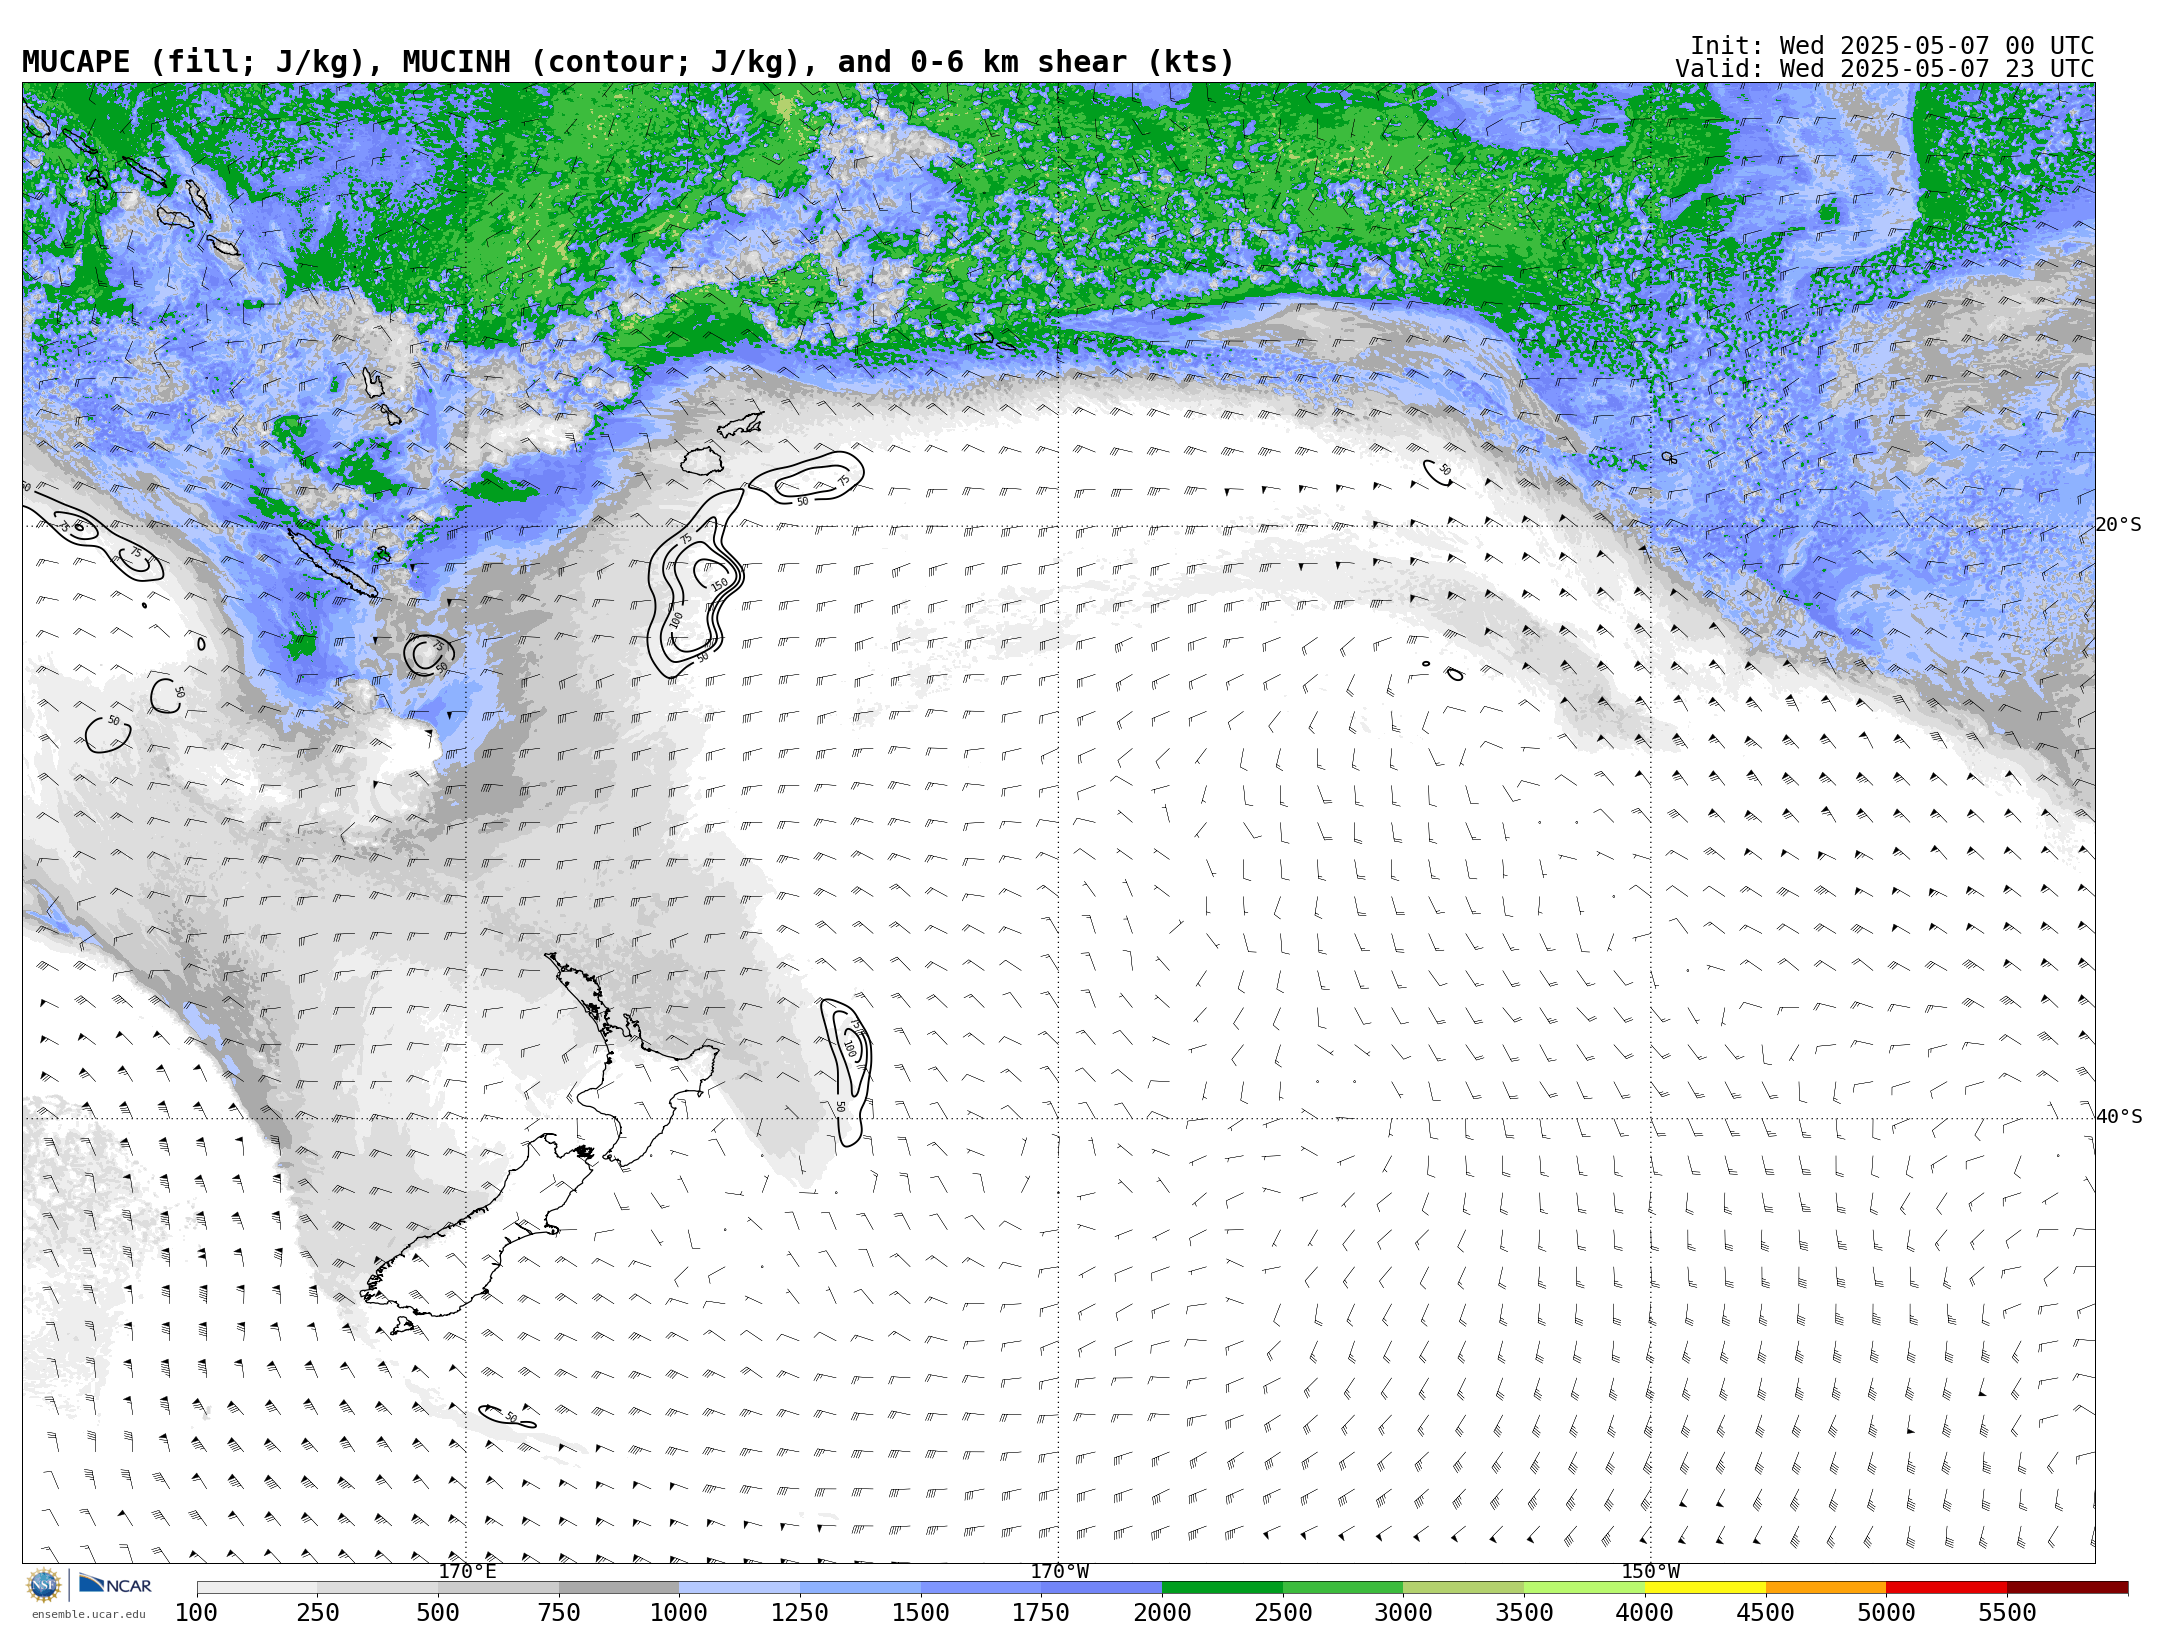
Task: Click the 170°E longitude label
Action: [467, 1572]
